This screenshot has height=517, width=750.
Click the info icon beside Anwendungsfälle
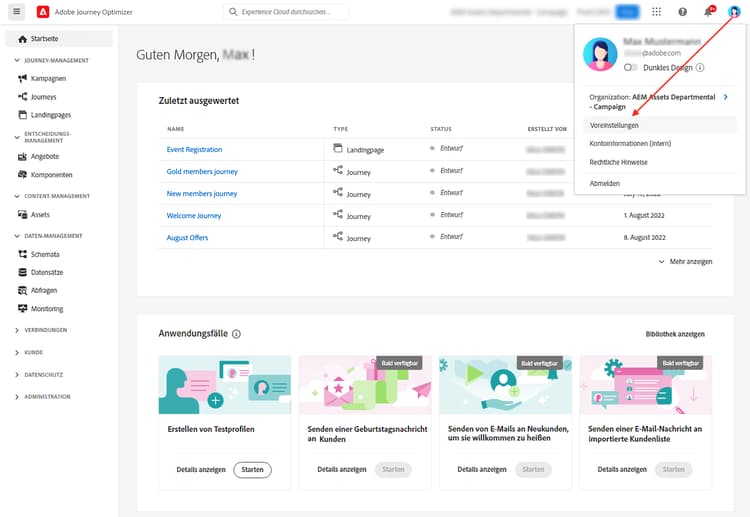click(x=236, y=334)
